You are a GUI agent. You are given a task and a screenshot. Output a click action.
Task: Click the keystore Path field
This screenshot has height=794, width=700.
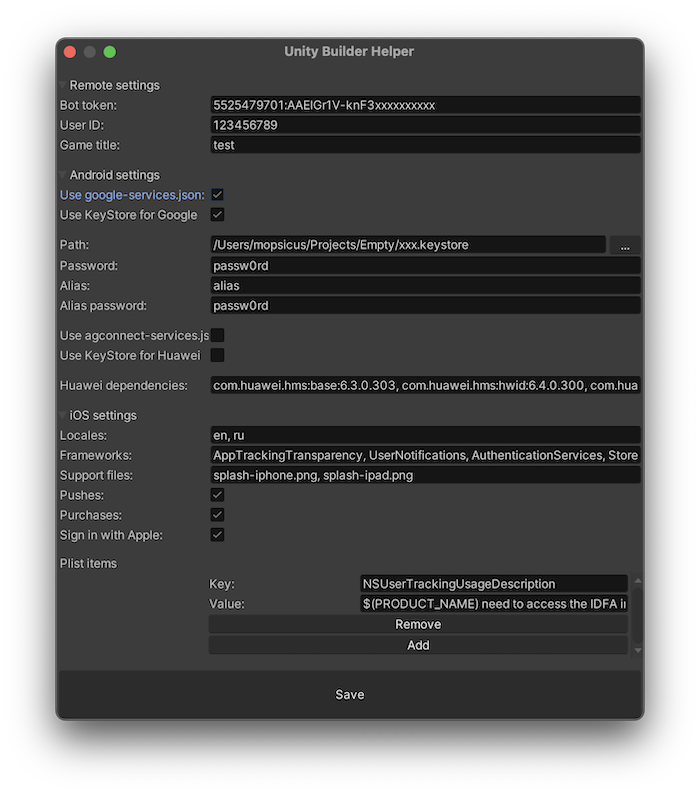(x=408, y=245)
